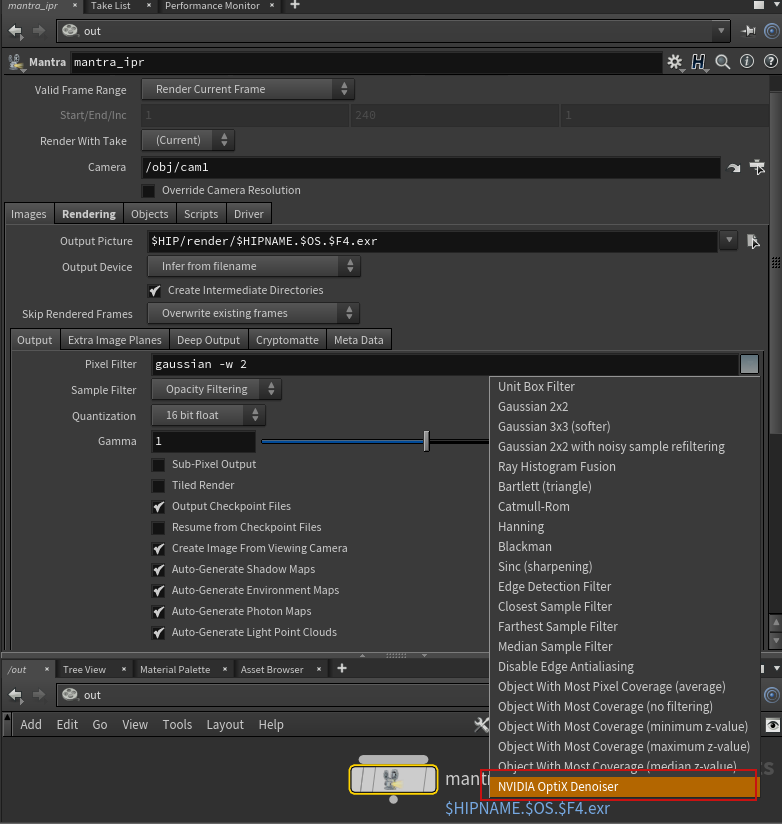Uncheck Auto-Generate Environment Maps
Screen dimensions: 782x824
coord(158,591)
